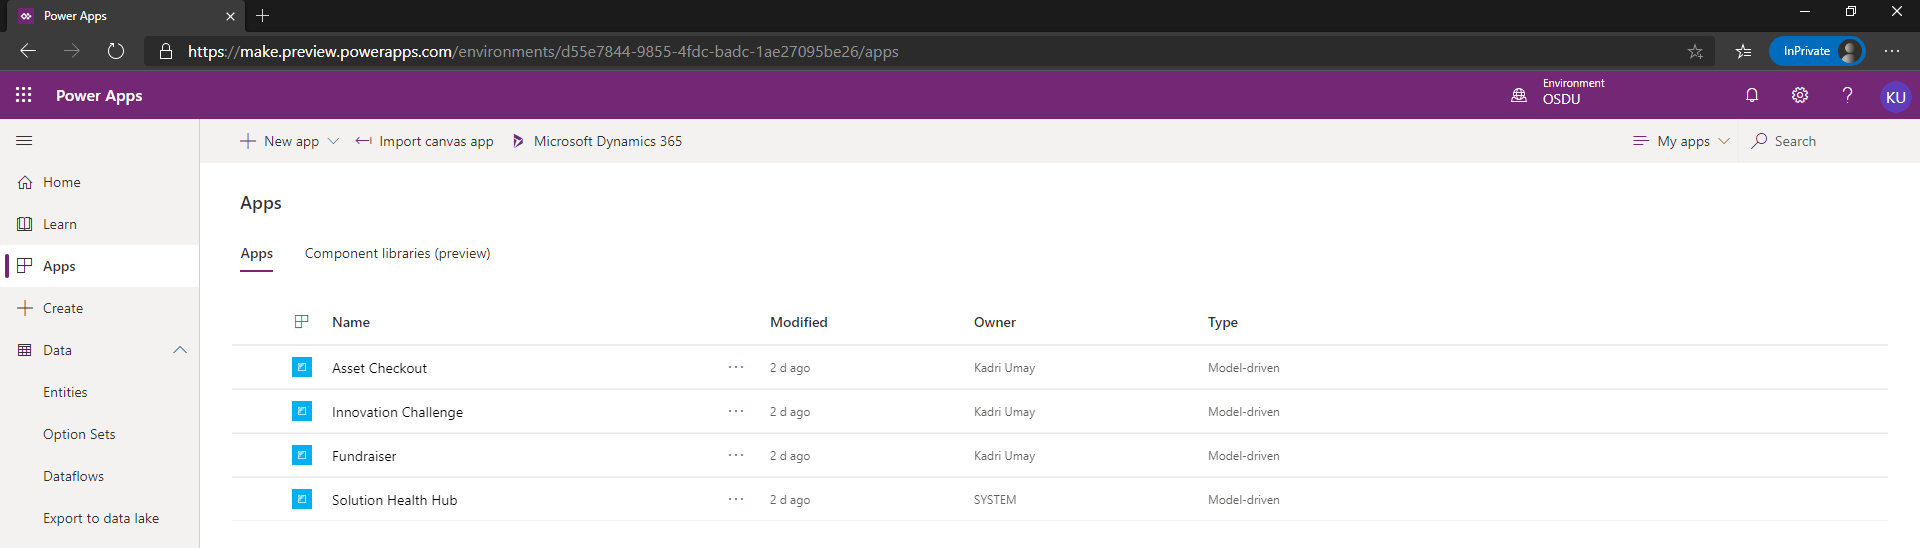Click the browser forward arrow
This screenshot has width=1920, height=548.
[x=72, y=51]
